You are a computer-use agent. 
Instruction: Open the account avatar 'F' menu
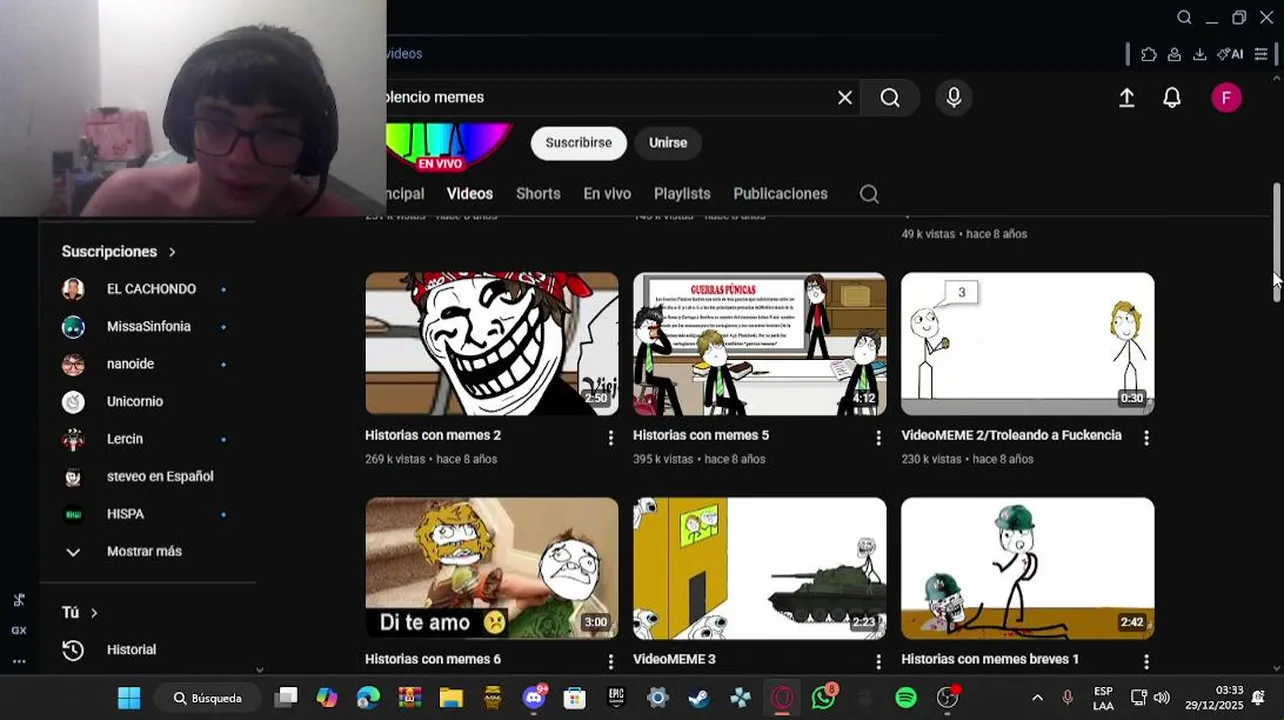1227,97
